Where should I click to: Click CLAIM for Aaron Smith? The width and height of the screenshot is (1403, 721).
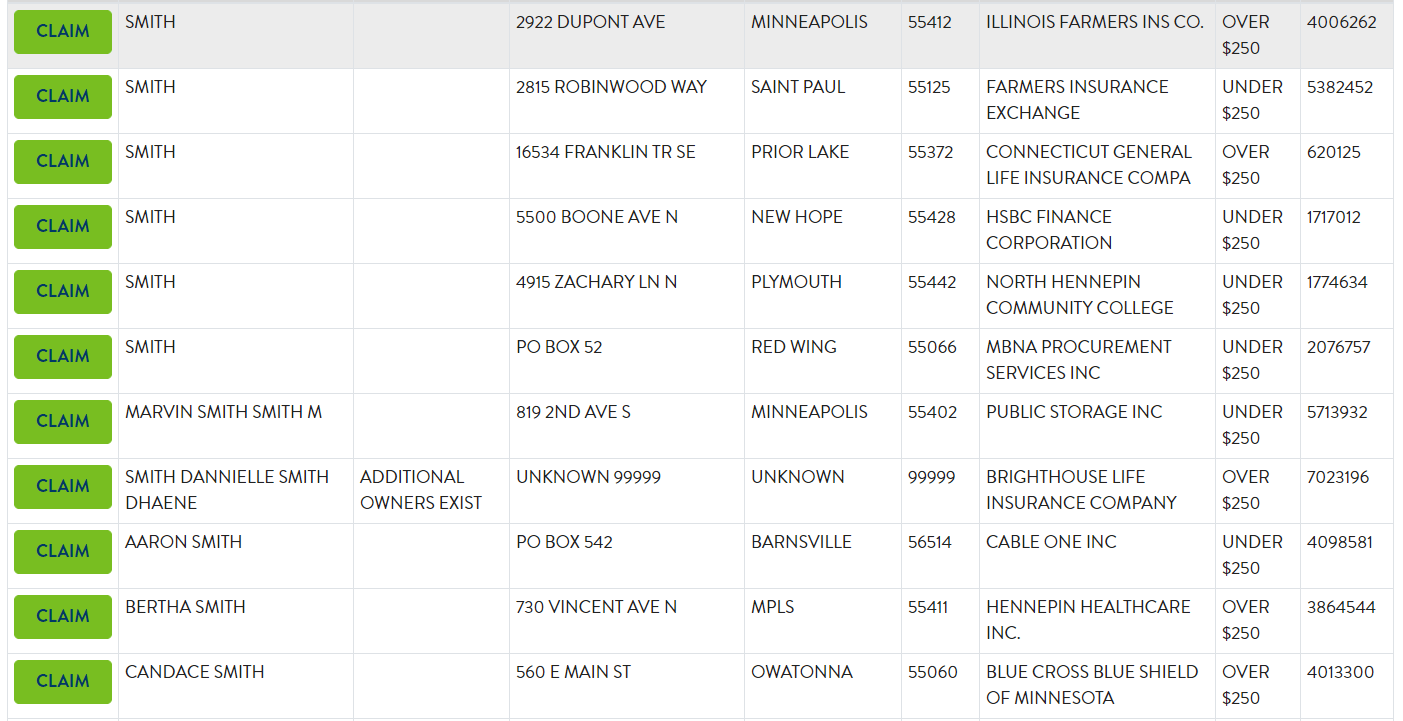pos(62,552)
